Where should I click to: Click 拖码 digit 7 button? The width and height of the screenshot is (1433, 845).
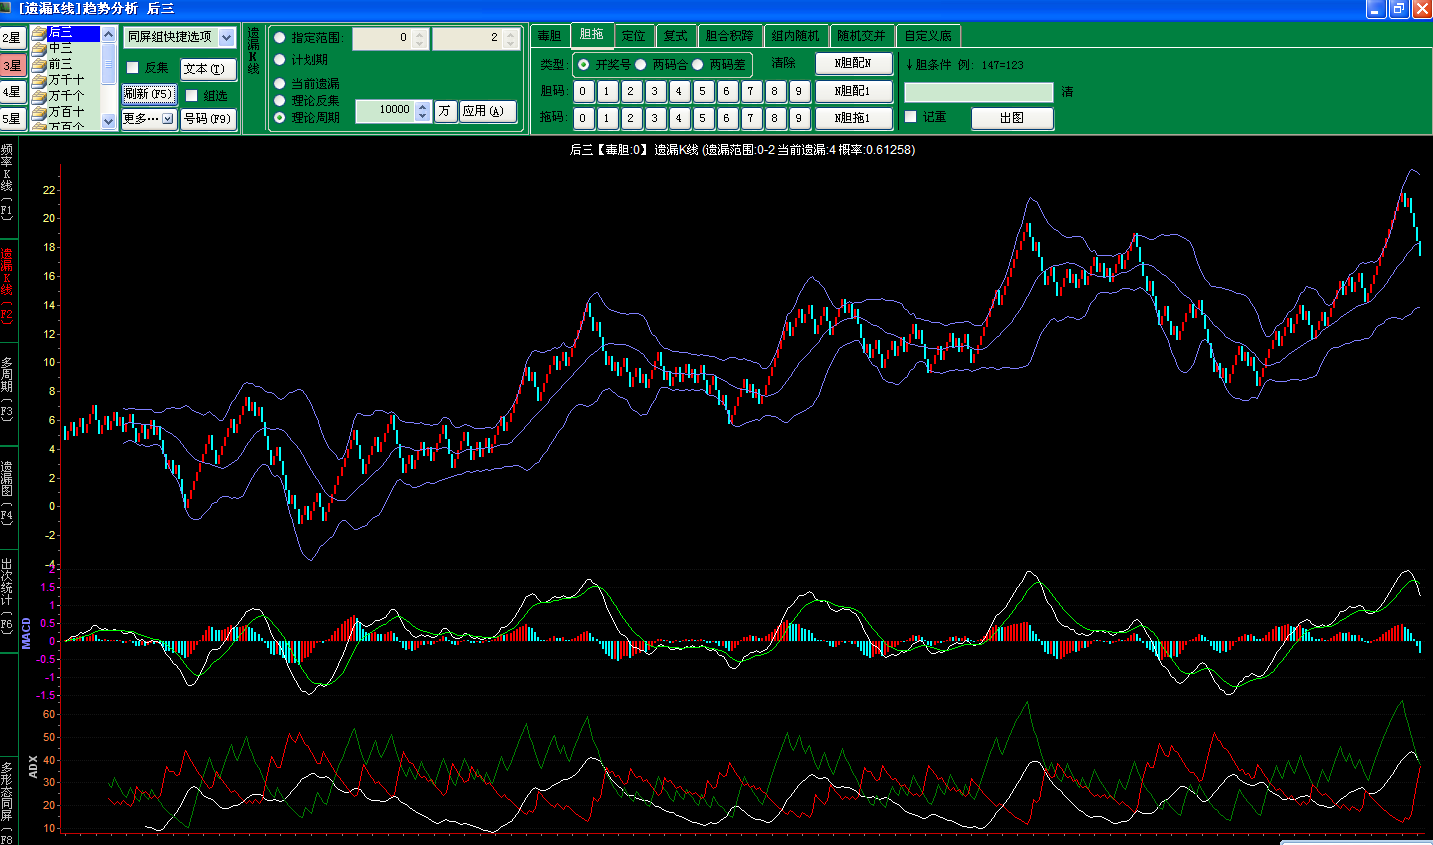coord(751,118)
